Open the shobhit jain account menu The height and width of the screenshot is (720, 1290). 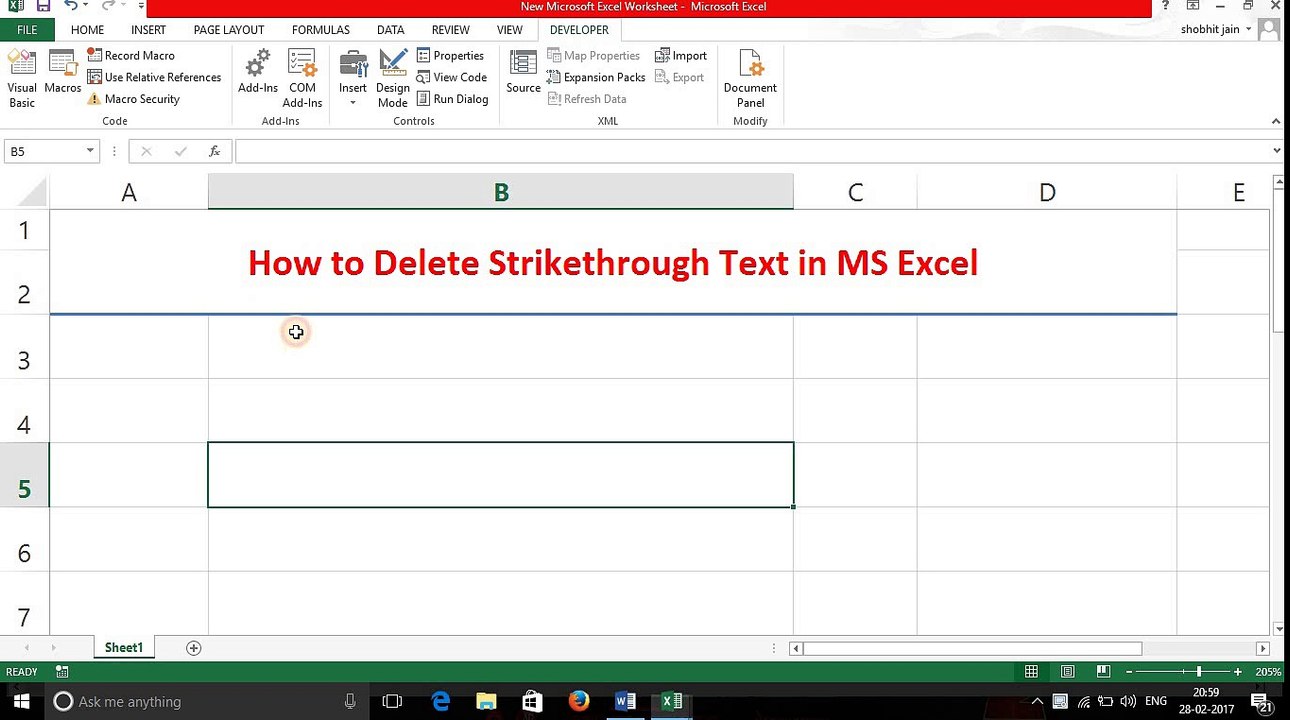point(1216,30)
